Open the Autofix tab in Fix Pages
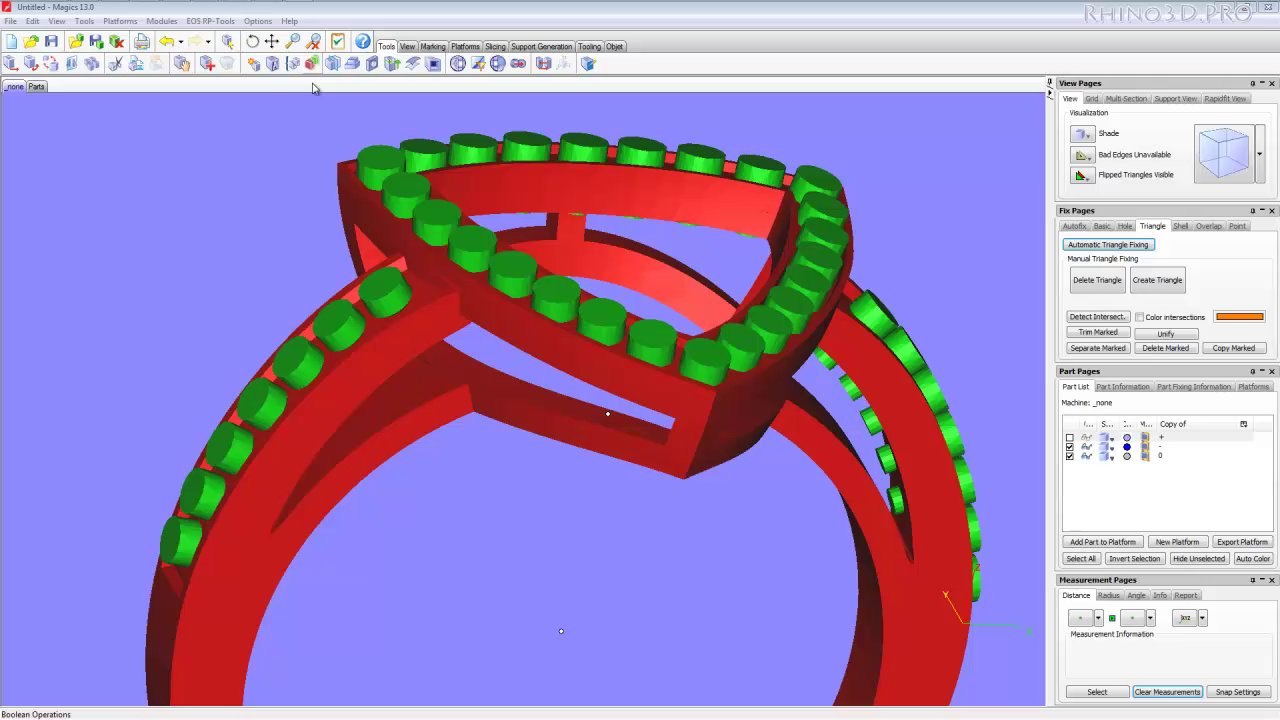1280x720 pixels. 1074,226
